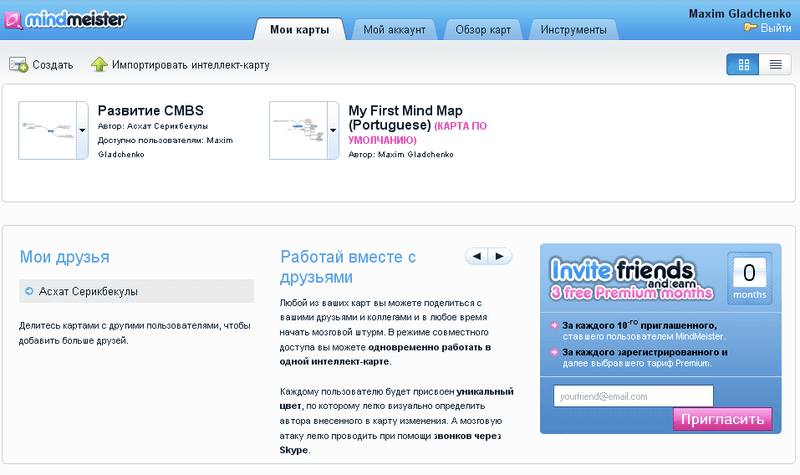Select friend Асхат Серикбекулы in list
The image size is (800, 475).
(136, 291)
